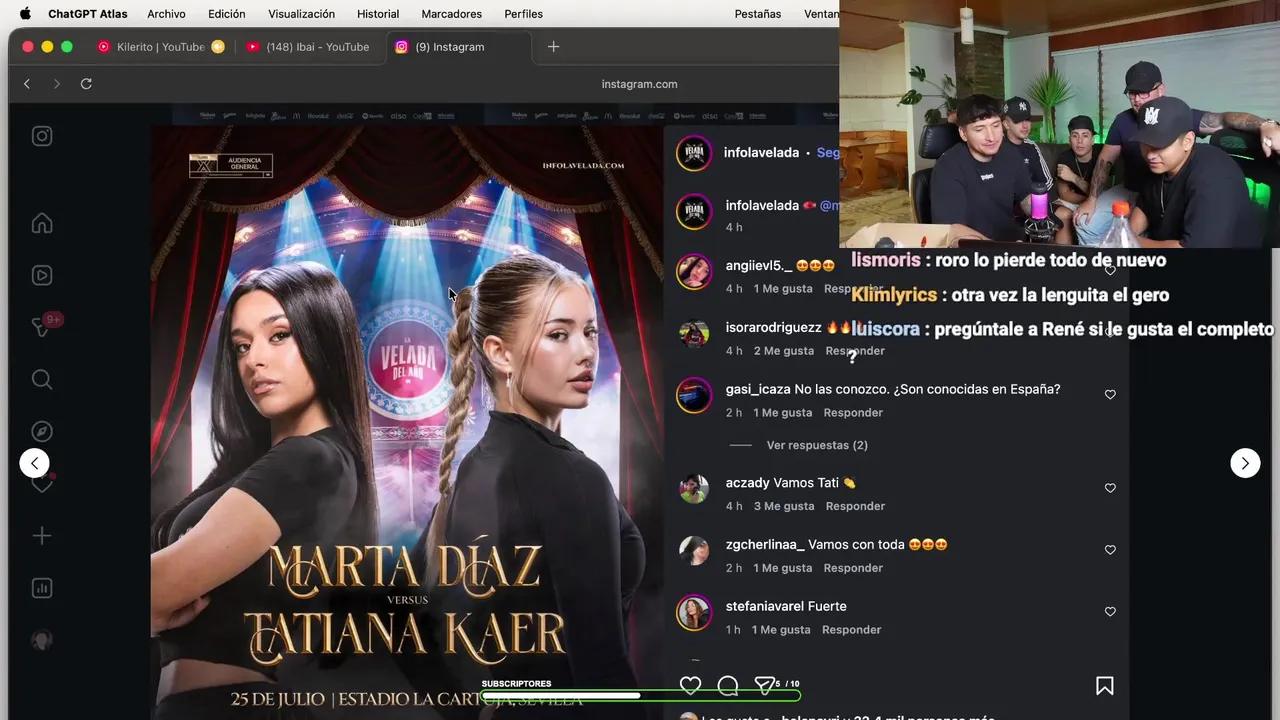
Task: Click the share icon below the post
Action: 764,686
